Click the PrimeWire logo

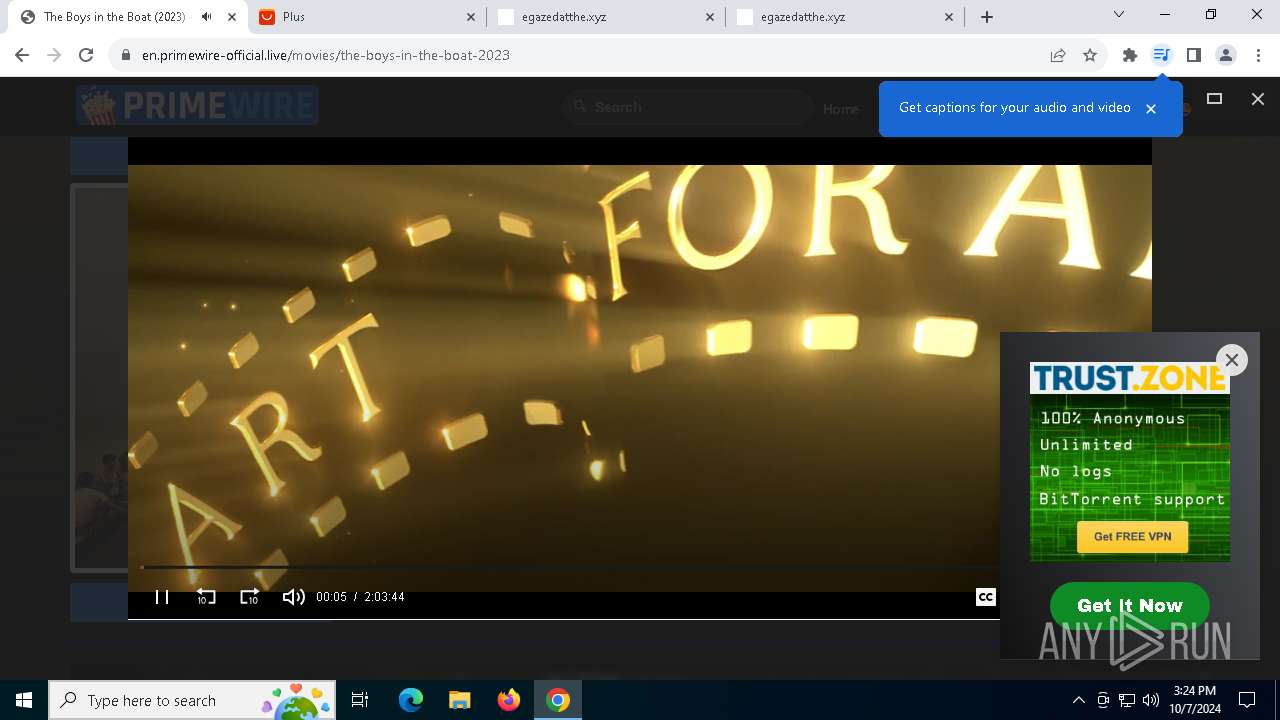tap(197, 105)
